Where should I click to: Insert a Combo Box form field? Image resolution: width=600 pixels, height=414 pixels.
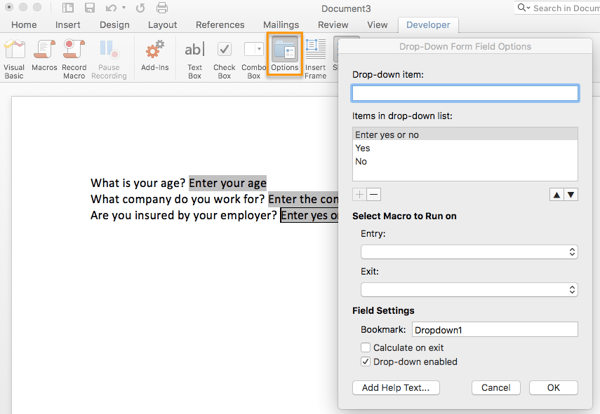click(x=254, y=56)
